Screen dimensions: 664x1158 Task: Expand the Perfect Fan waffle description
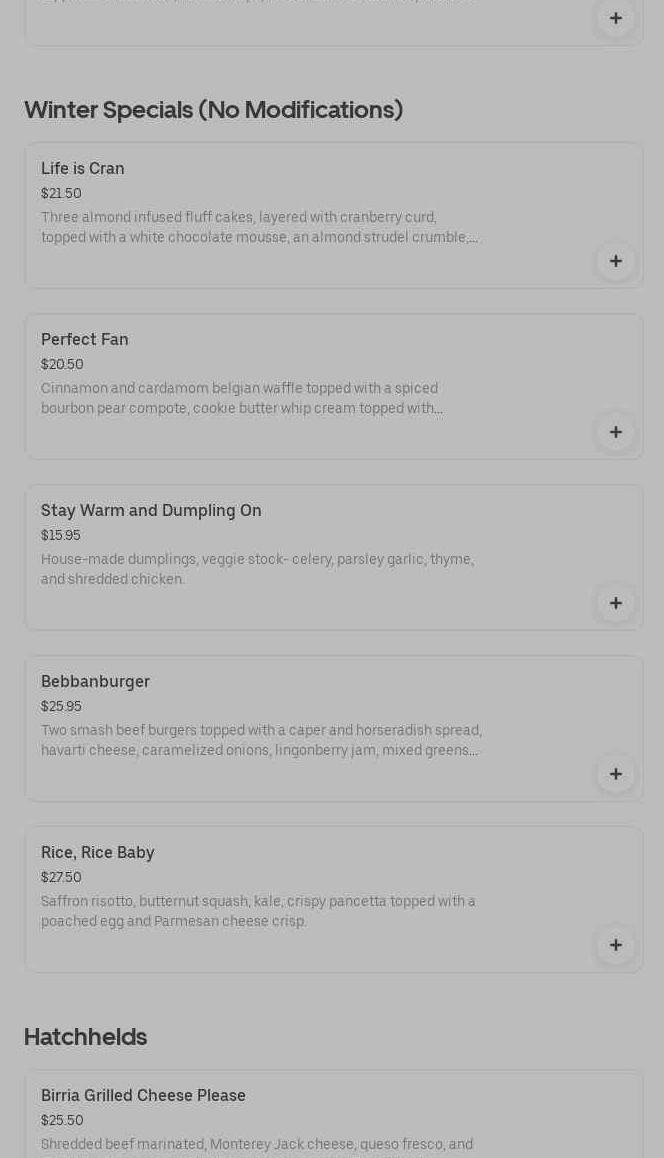point(241,398)
